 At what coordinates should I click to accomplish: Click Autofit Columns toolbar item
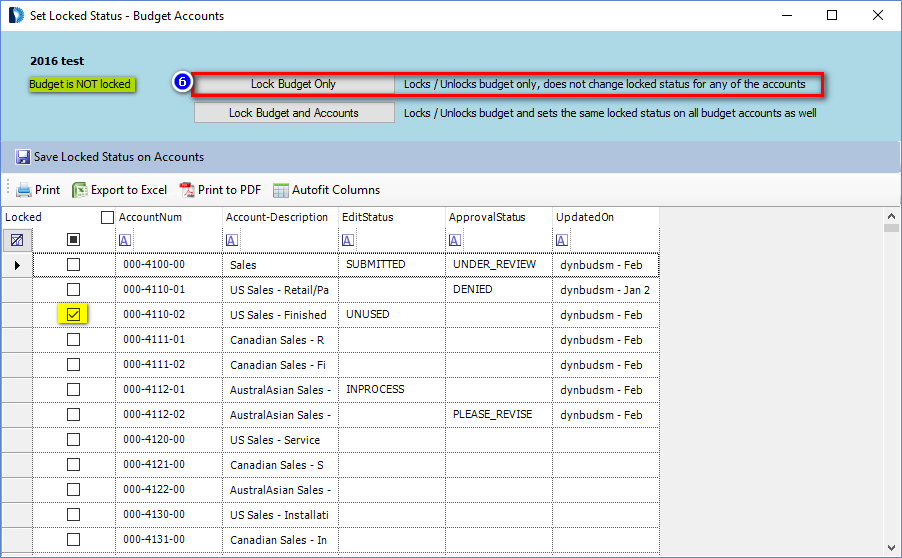click(327, 190)
